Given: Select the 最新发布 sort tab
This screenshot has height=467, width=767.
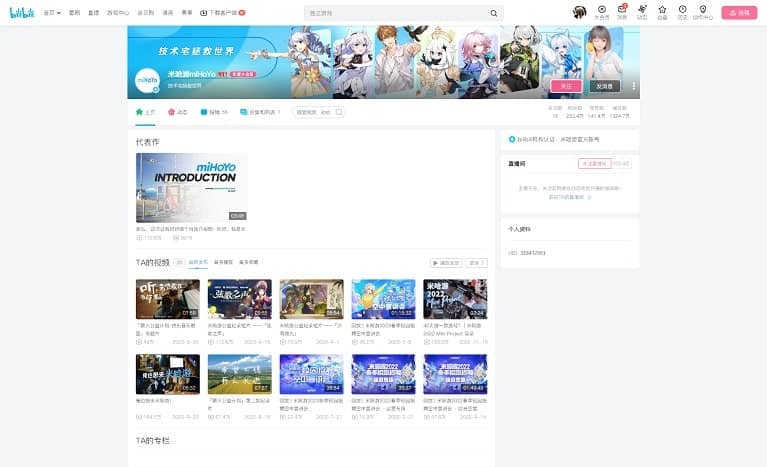Looking at the screenshot, I should (198, 263).
